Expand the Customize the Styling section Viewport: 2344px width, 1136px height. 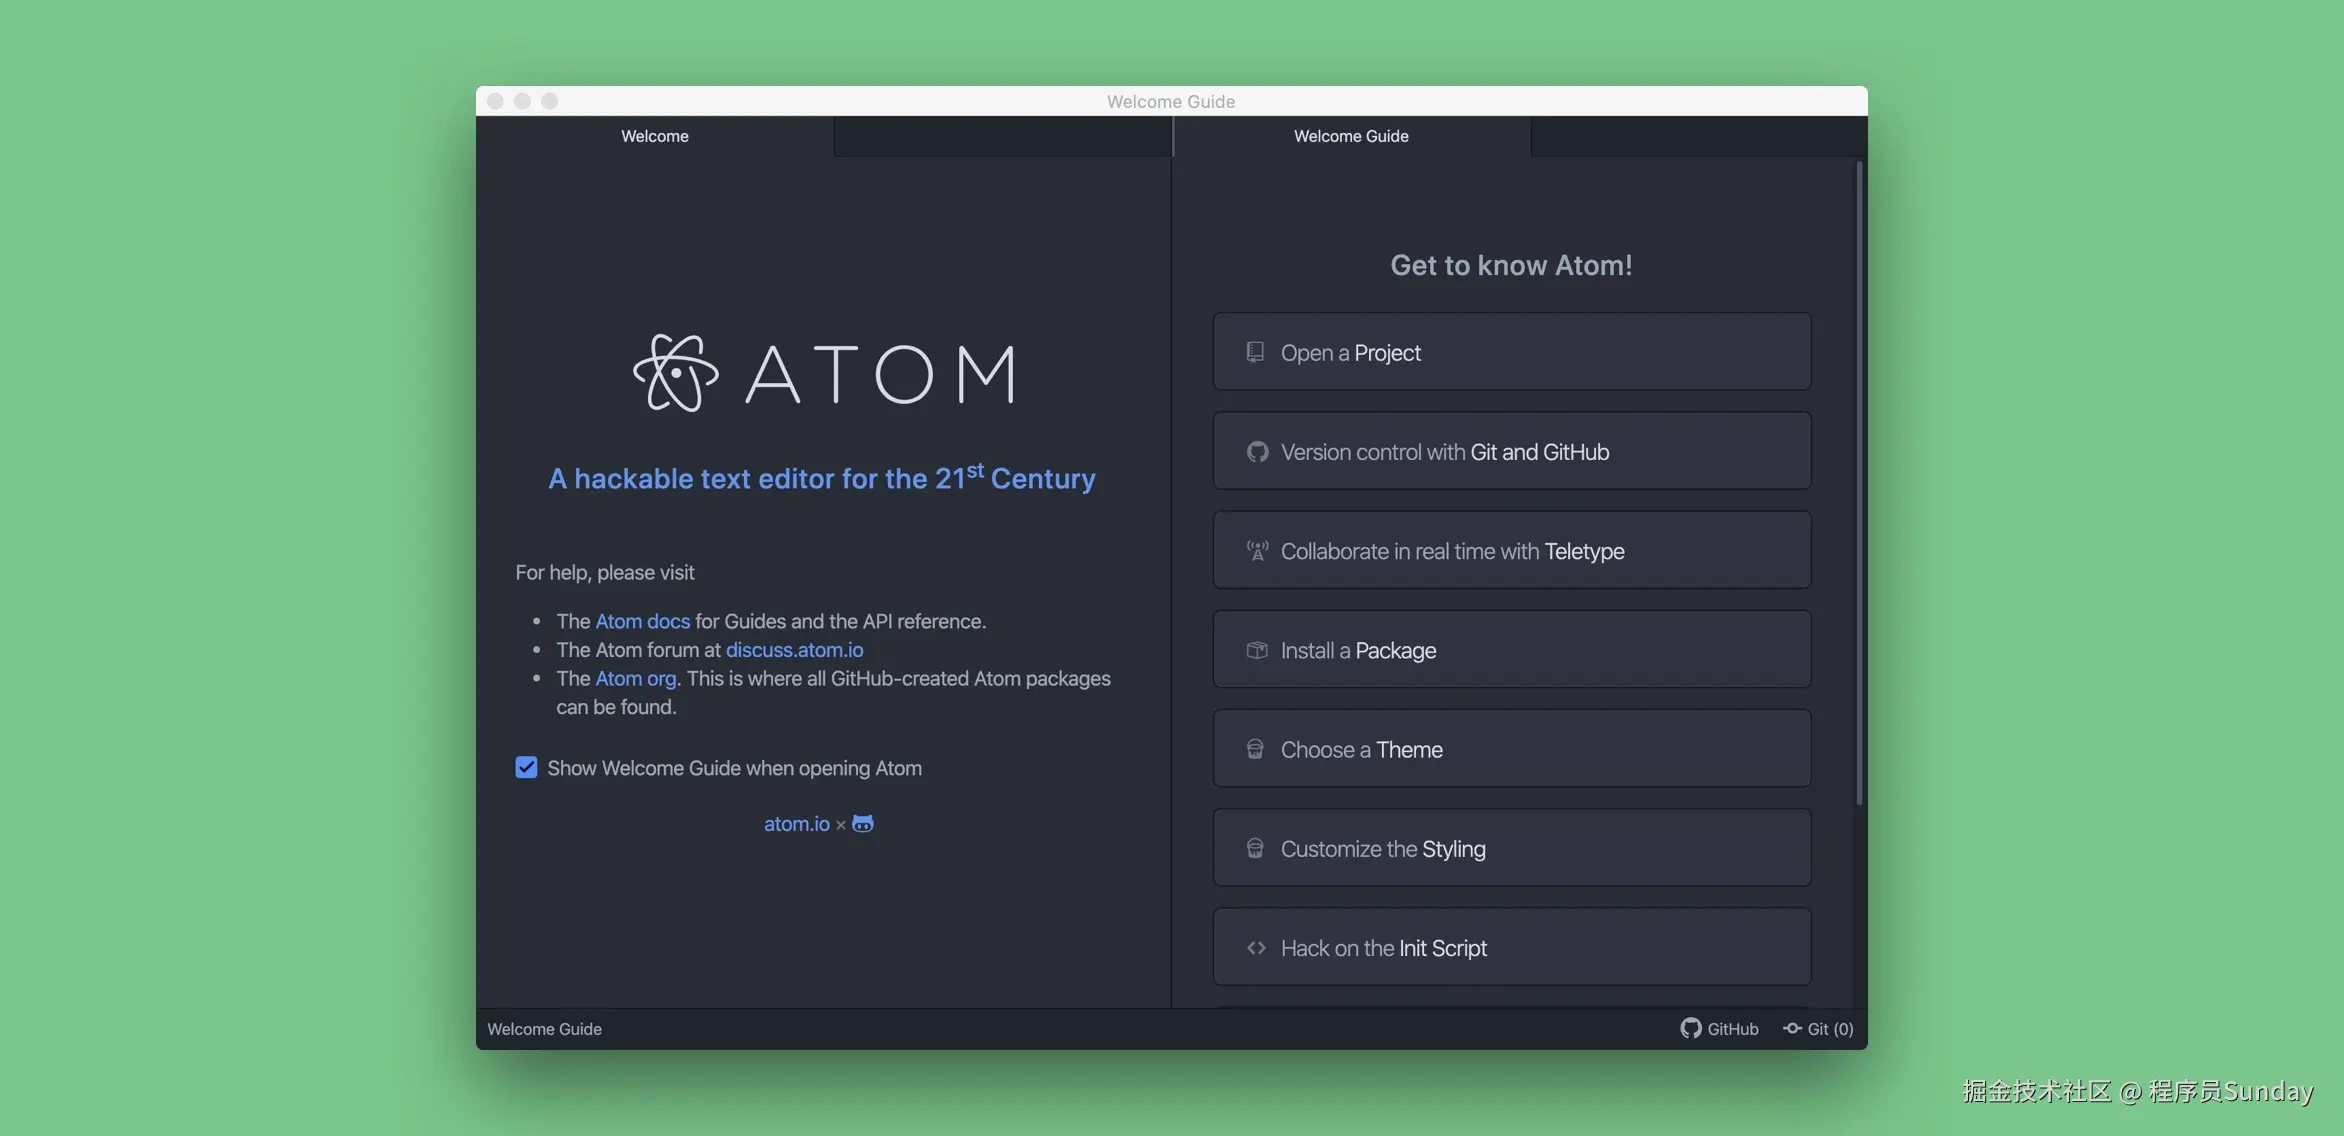[1511, 848]
